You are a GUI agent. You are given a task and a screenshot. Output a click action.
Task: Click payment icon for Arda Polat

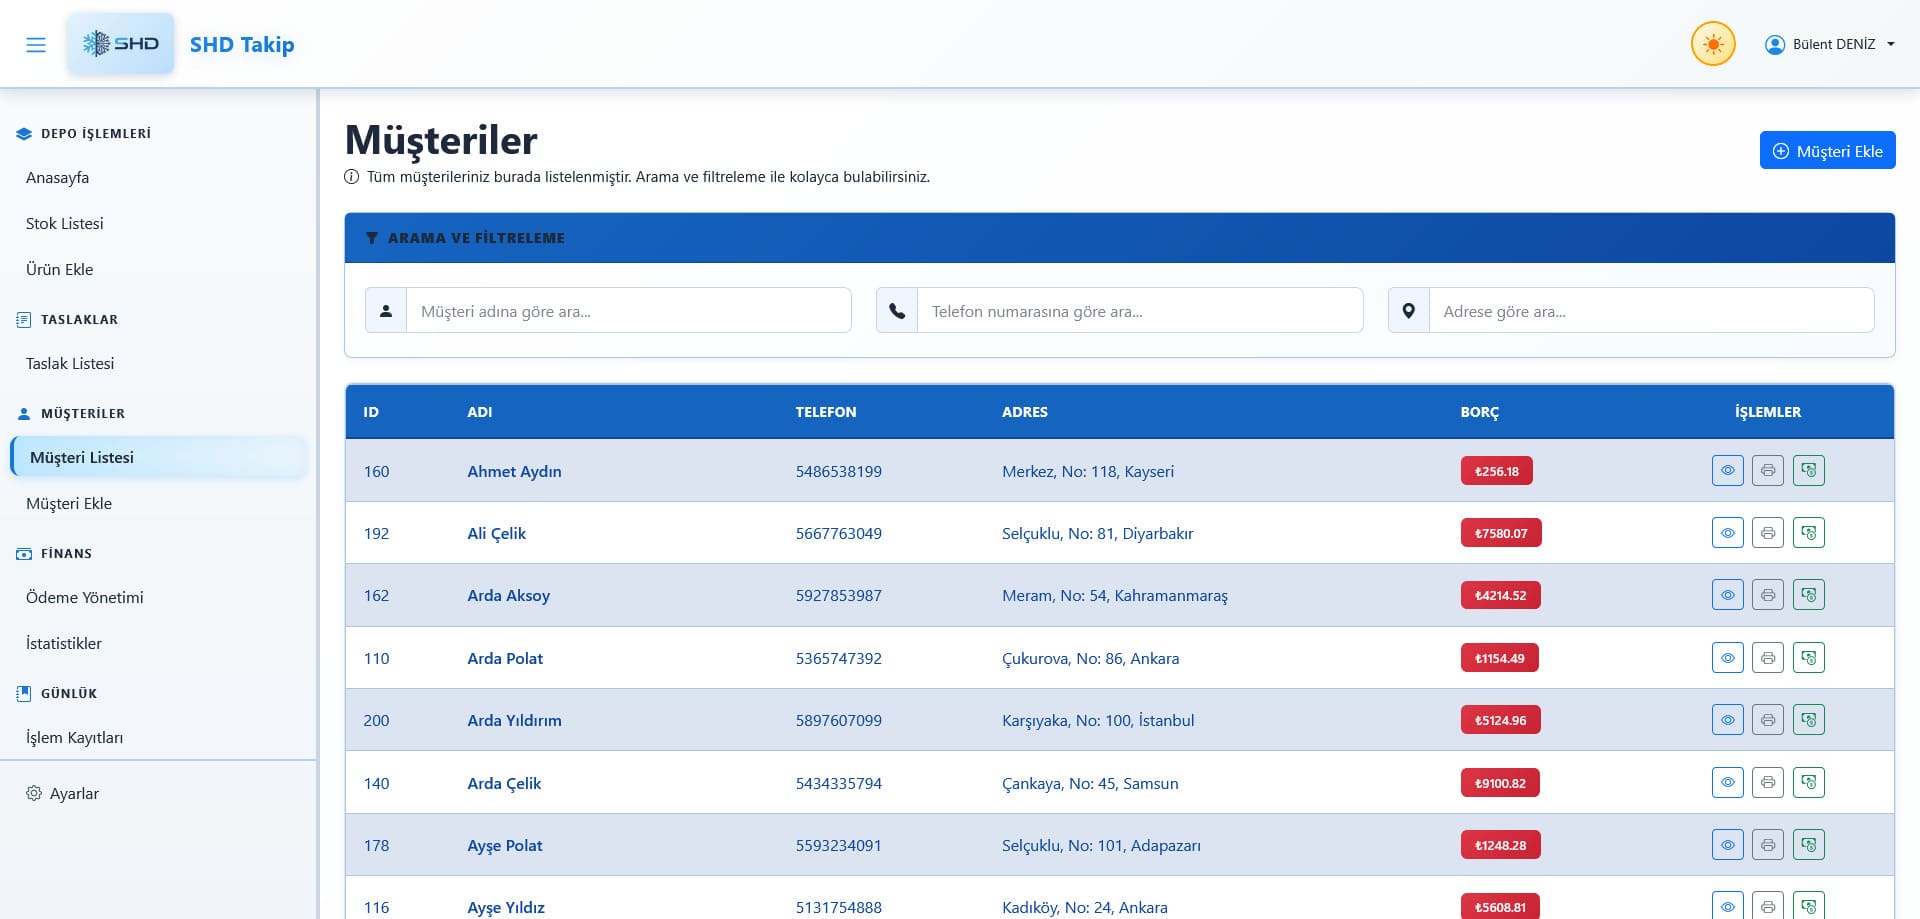click(x=1808, y=658)
